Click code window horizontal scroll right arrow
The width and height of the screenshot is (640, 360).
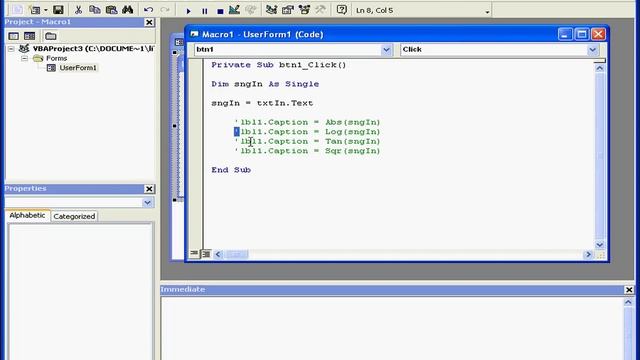coord(588,254)
